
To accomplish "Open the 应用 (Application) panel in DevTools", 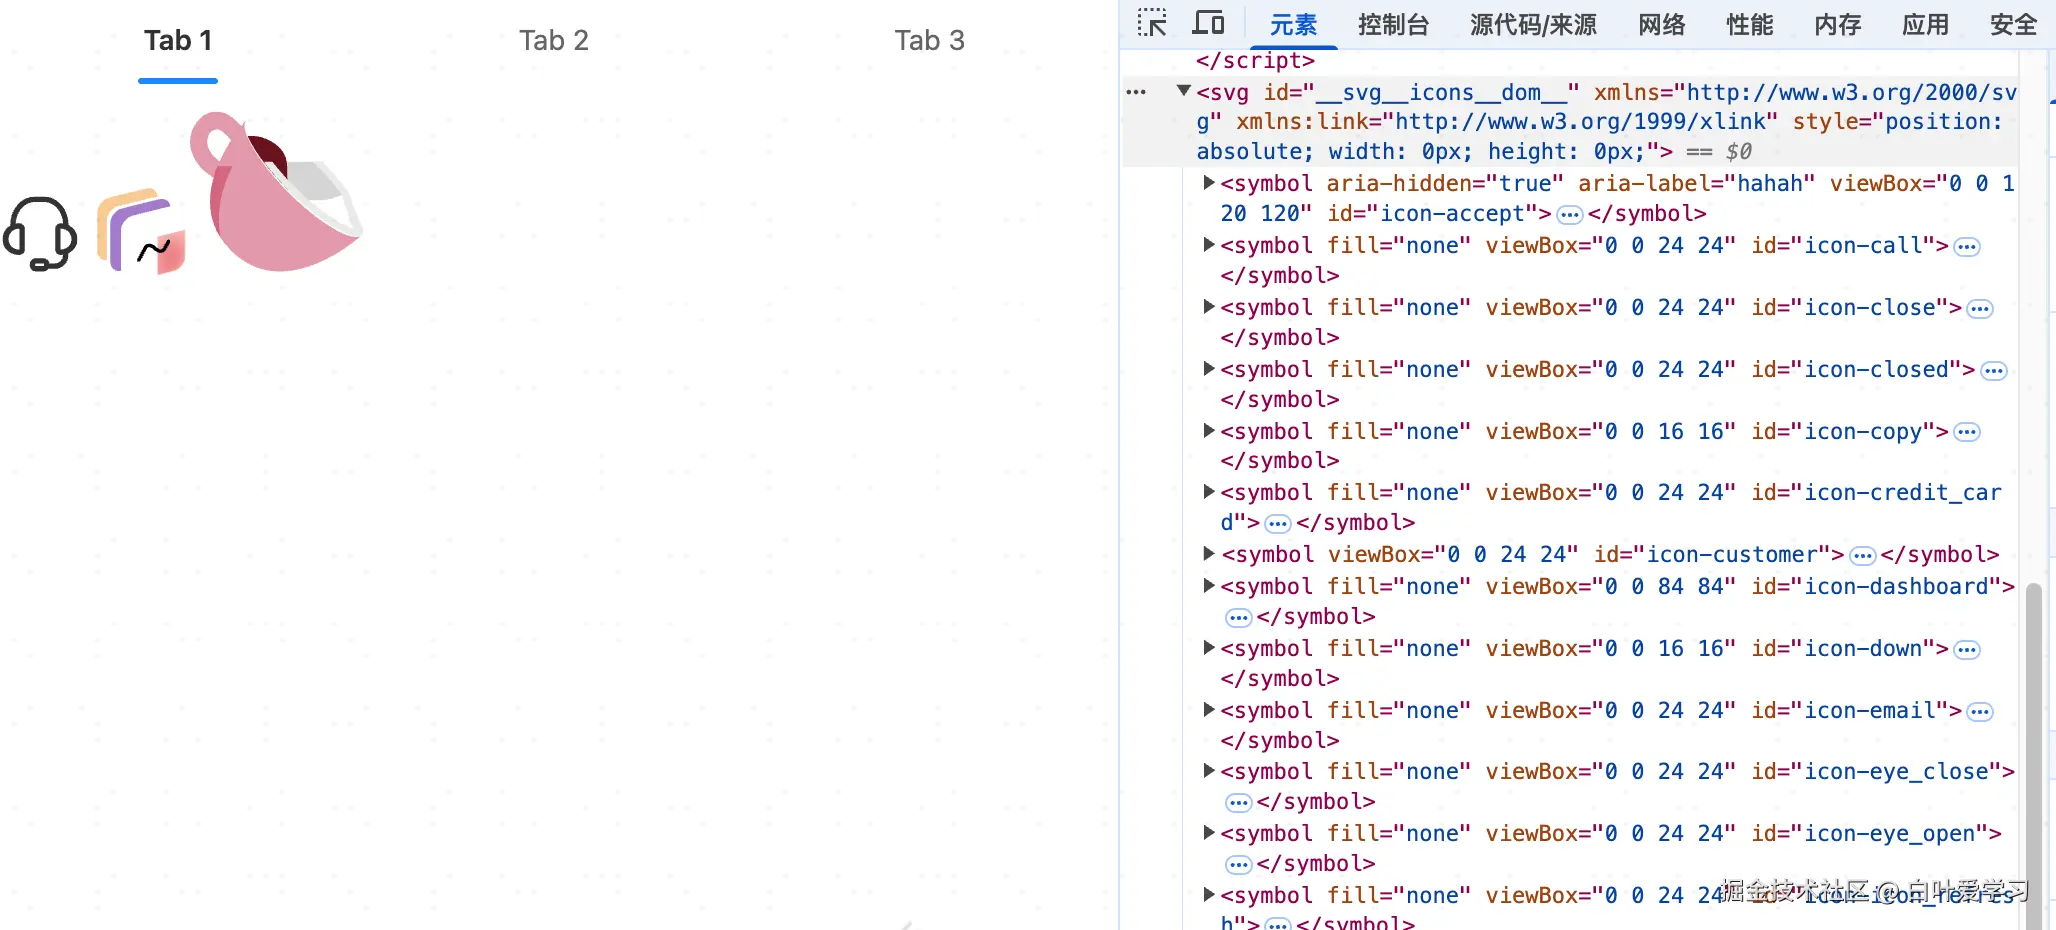I will pos(1925,25).
